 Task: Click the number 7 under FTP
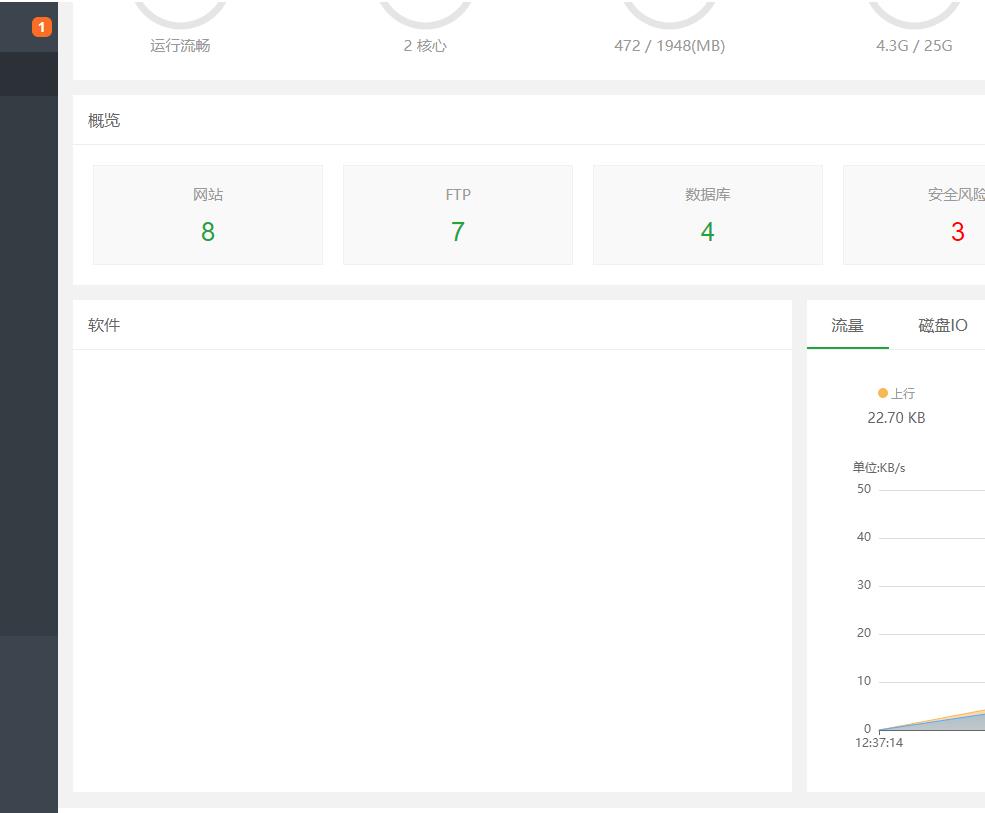pyautogui.click(x=458, y=232)
